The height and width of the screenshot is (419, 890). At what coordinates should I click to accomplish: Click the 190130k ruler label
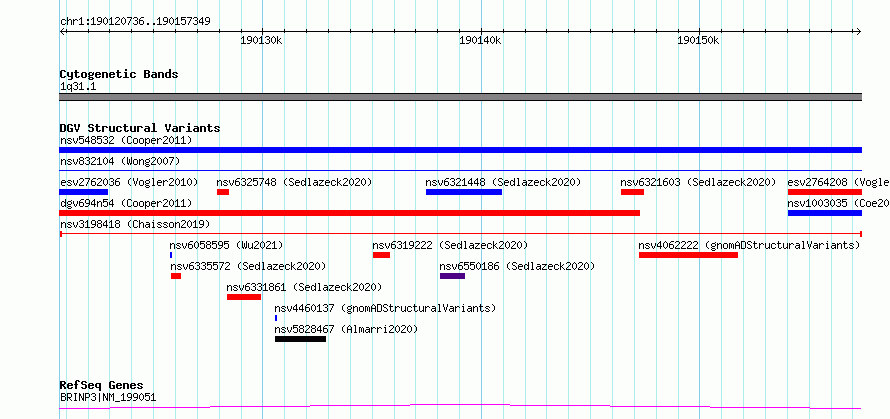[x=261, y=41]
